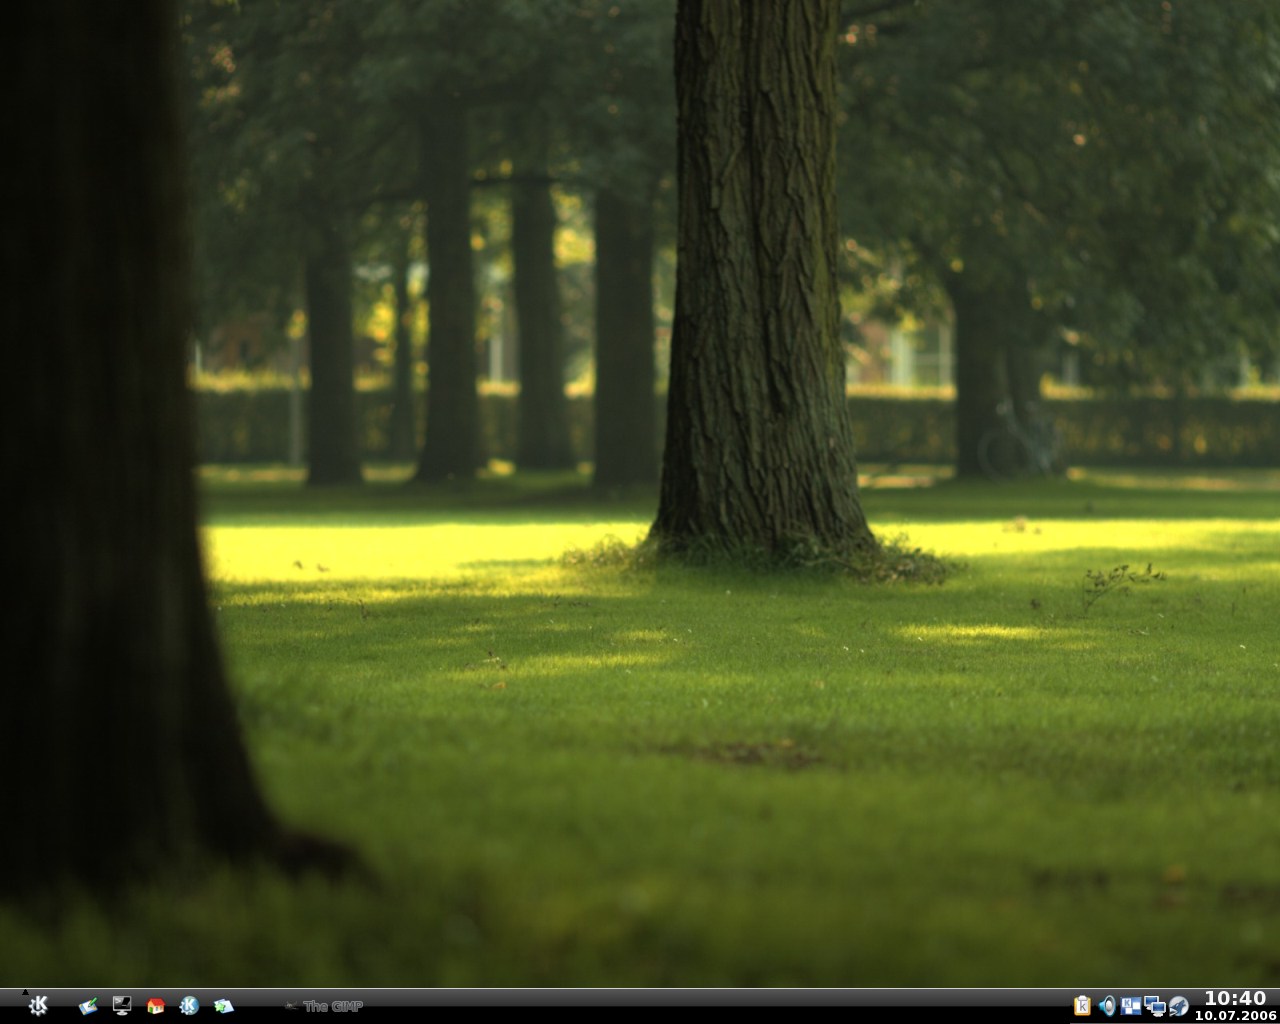This screenshot has height=1024, width=1280.
Task: Open the blue K window-tiles tray icon
Action: click(1131, 1006)
